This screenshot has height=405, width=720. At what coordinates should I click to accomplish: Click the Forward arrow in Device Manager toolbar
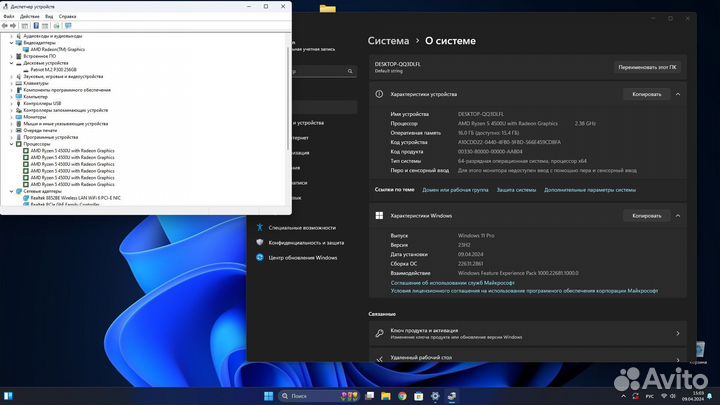[13, 26]
